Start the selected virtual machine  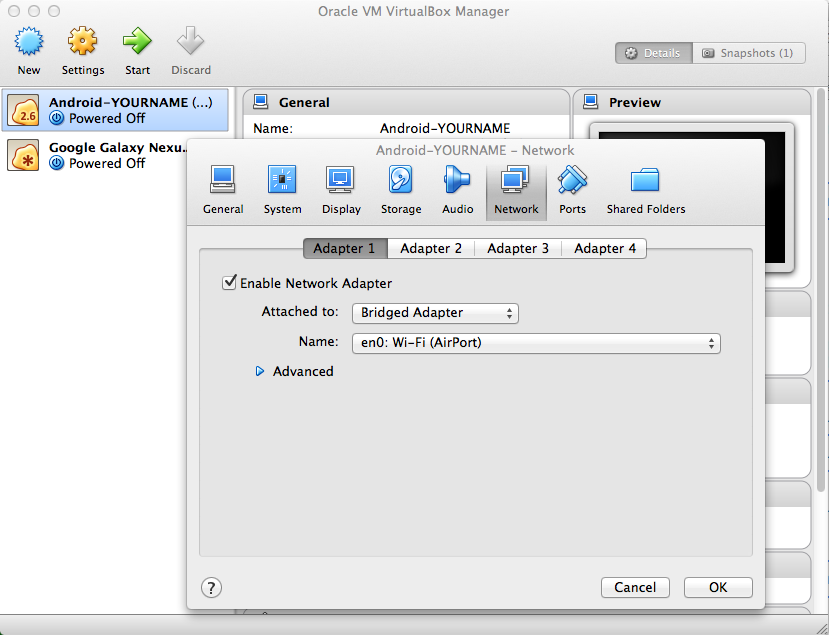137,42
